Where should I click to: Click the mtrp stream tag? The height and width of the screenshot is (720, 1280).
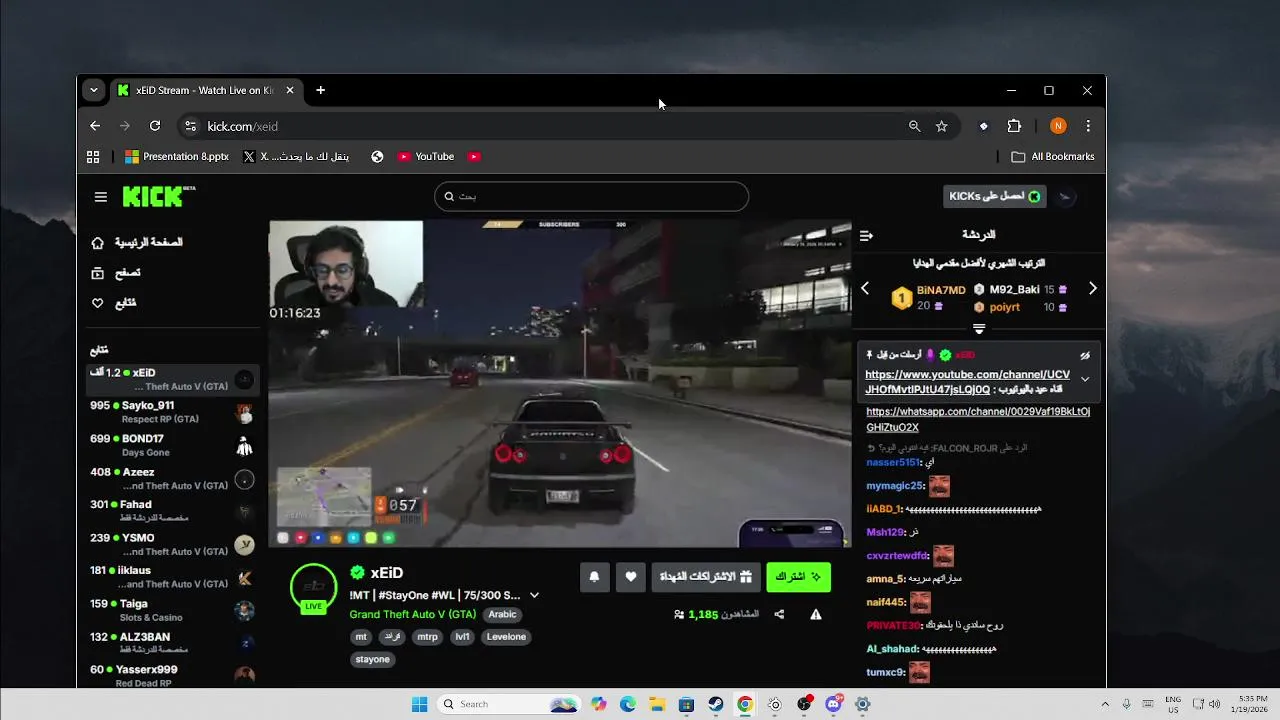427,637
